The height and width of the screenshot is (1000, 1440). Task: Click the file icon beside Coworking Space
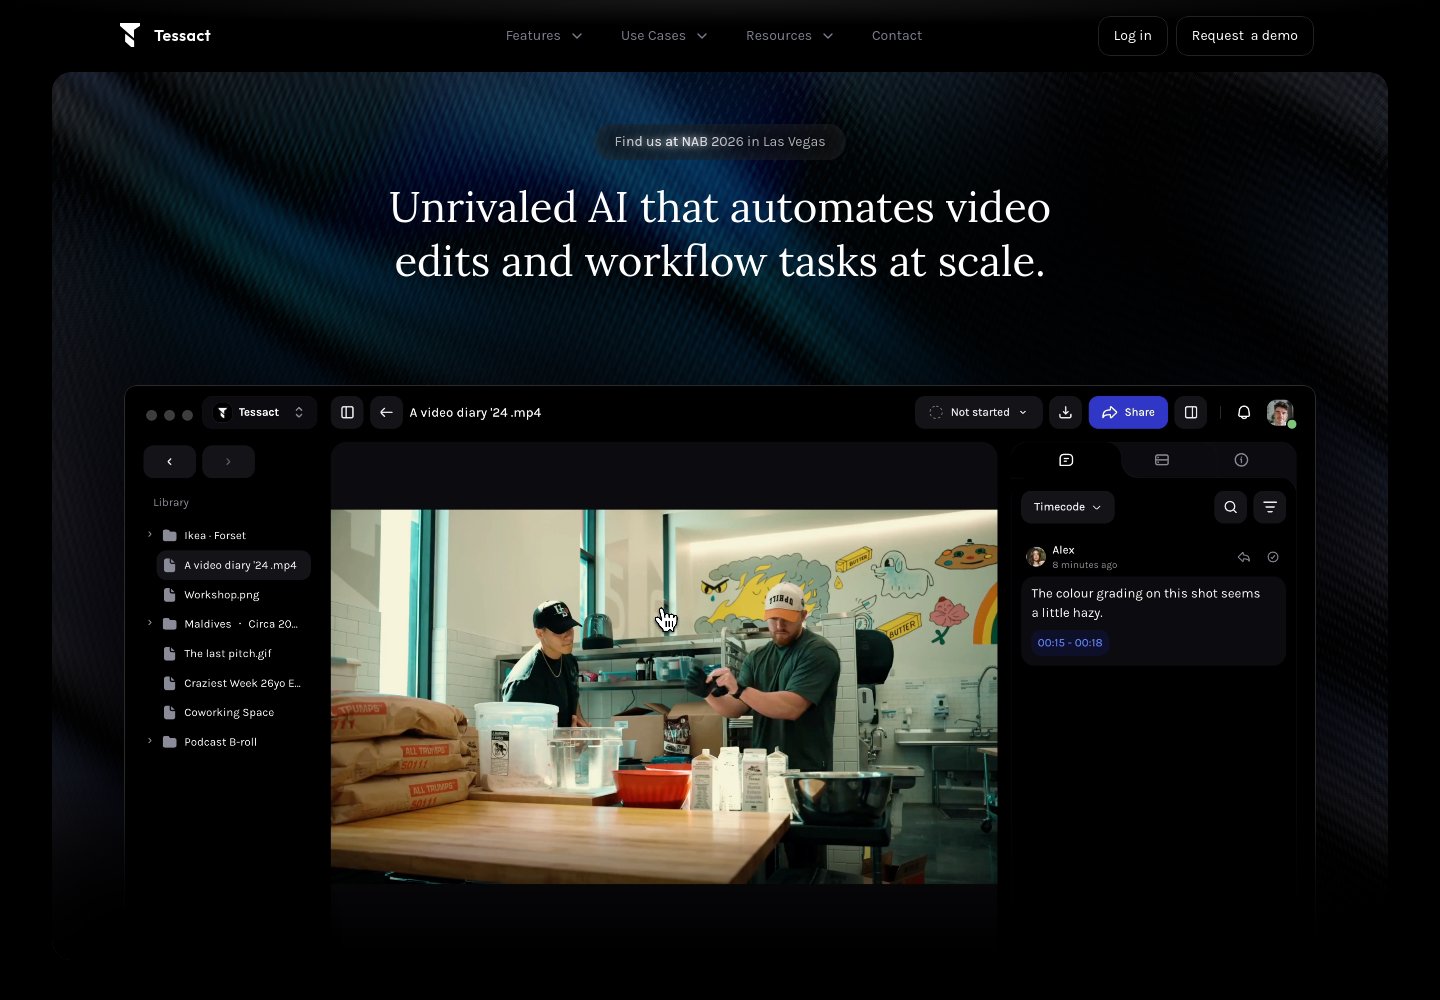coord(170,713)
